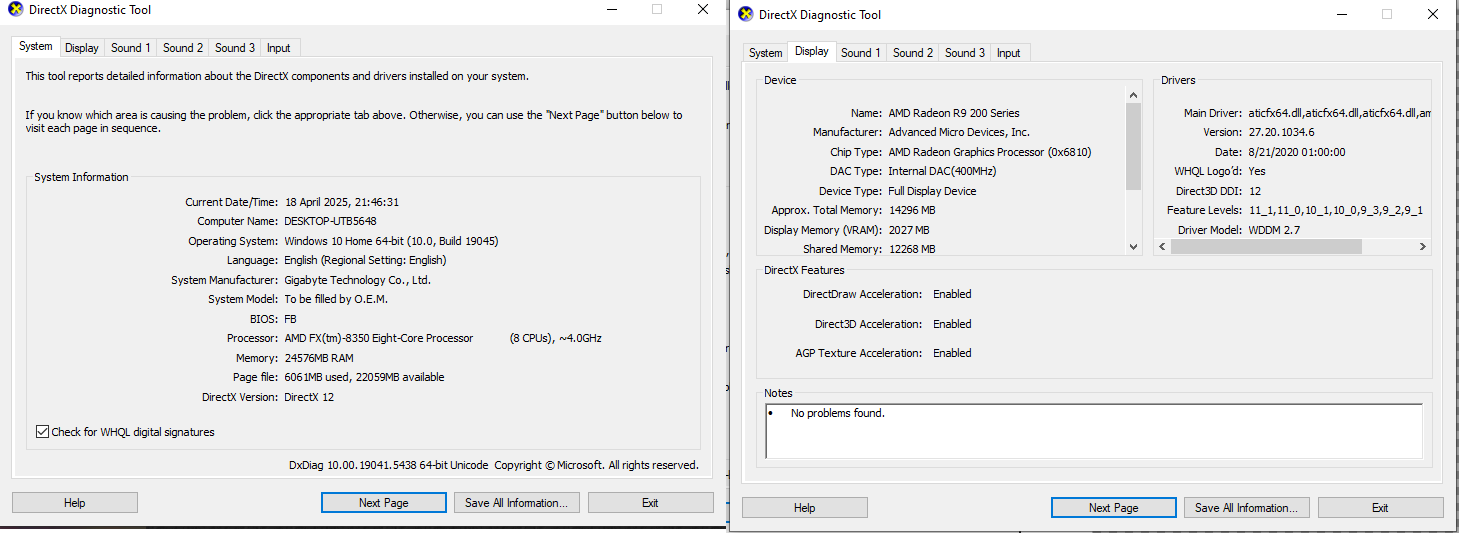Click Exit button in left window
This screenshot has width=1459, height=533.
[650, 503]
